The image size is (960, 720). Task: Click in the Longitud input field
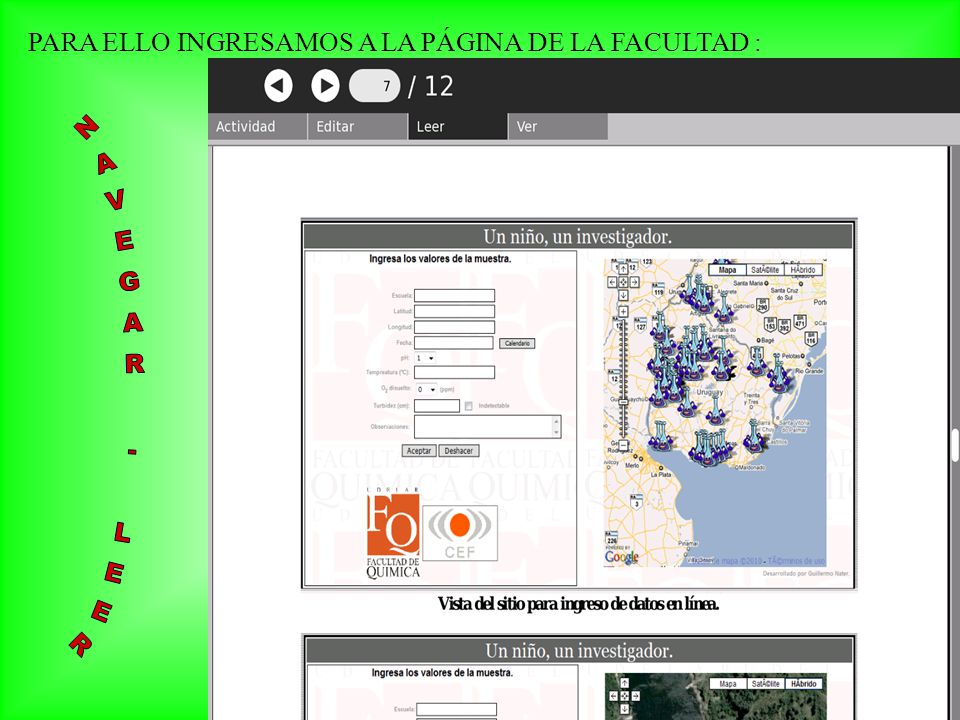(454, 327)
